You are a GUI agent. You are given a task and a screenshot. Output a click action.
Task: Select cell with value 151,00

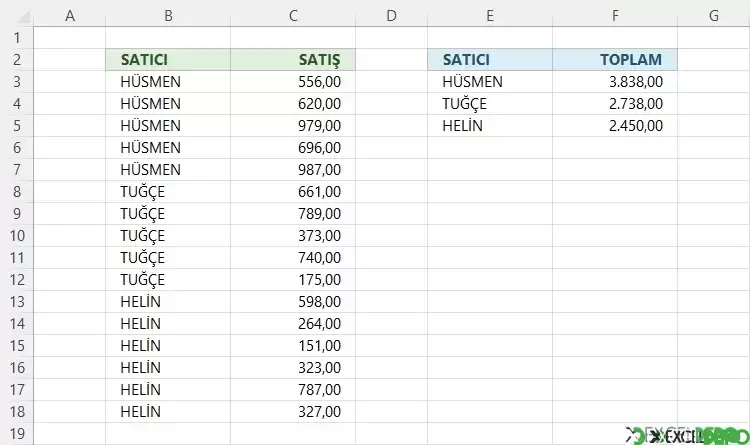pos(293,346)
